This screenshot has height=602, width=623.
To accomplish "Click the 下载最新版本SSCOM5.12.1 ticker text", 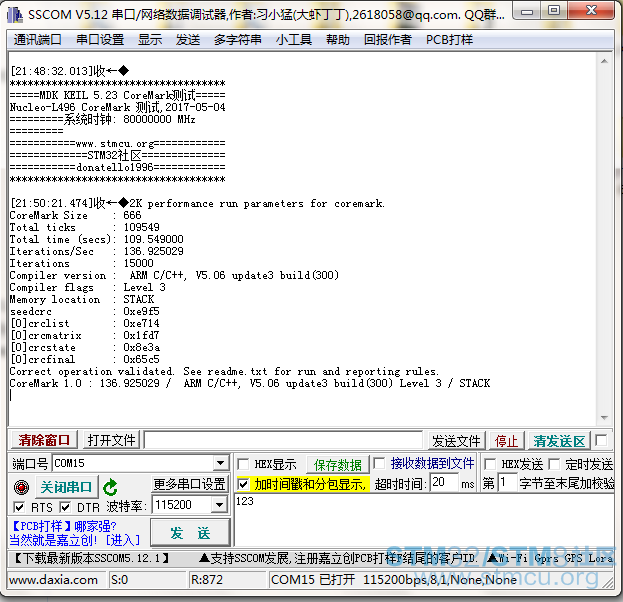I will tap(92, 558).
